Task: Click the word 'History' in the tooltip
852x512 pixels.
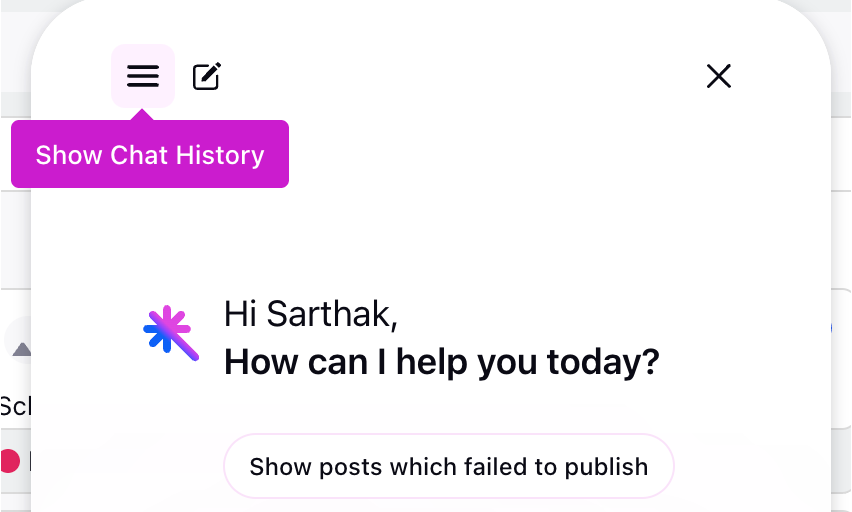Action: click(x=220, y=155)
